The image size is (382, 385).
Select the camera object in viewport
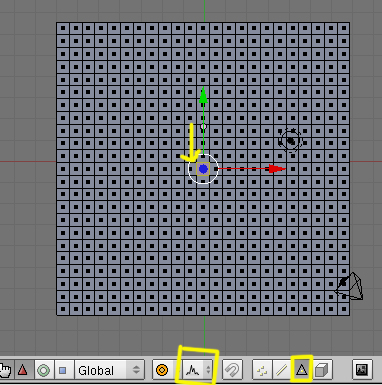(349, 287)
